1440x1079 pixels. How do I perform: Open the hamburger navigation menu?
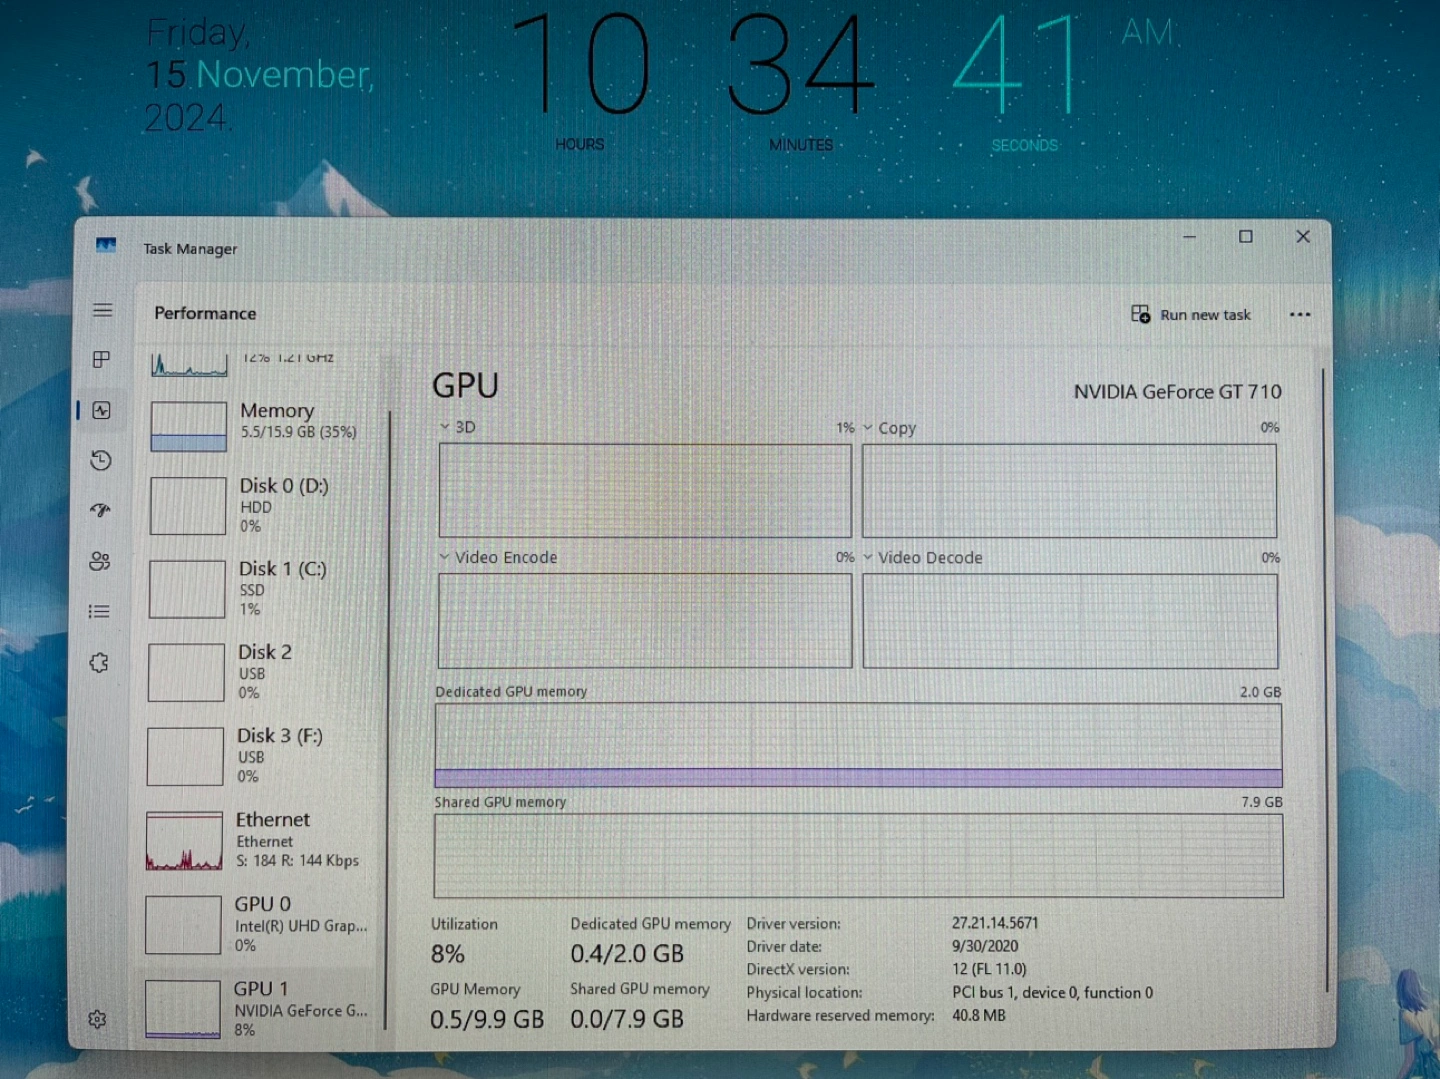click(102, 310)
